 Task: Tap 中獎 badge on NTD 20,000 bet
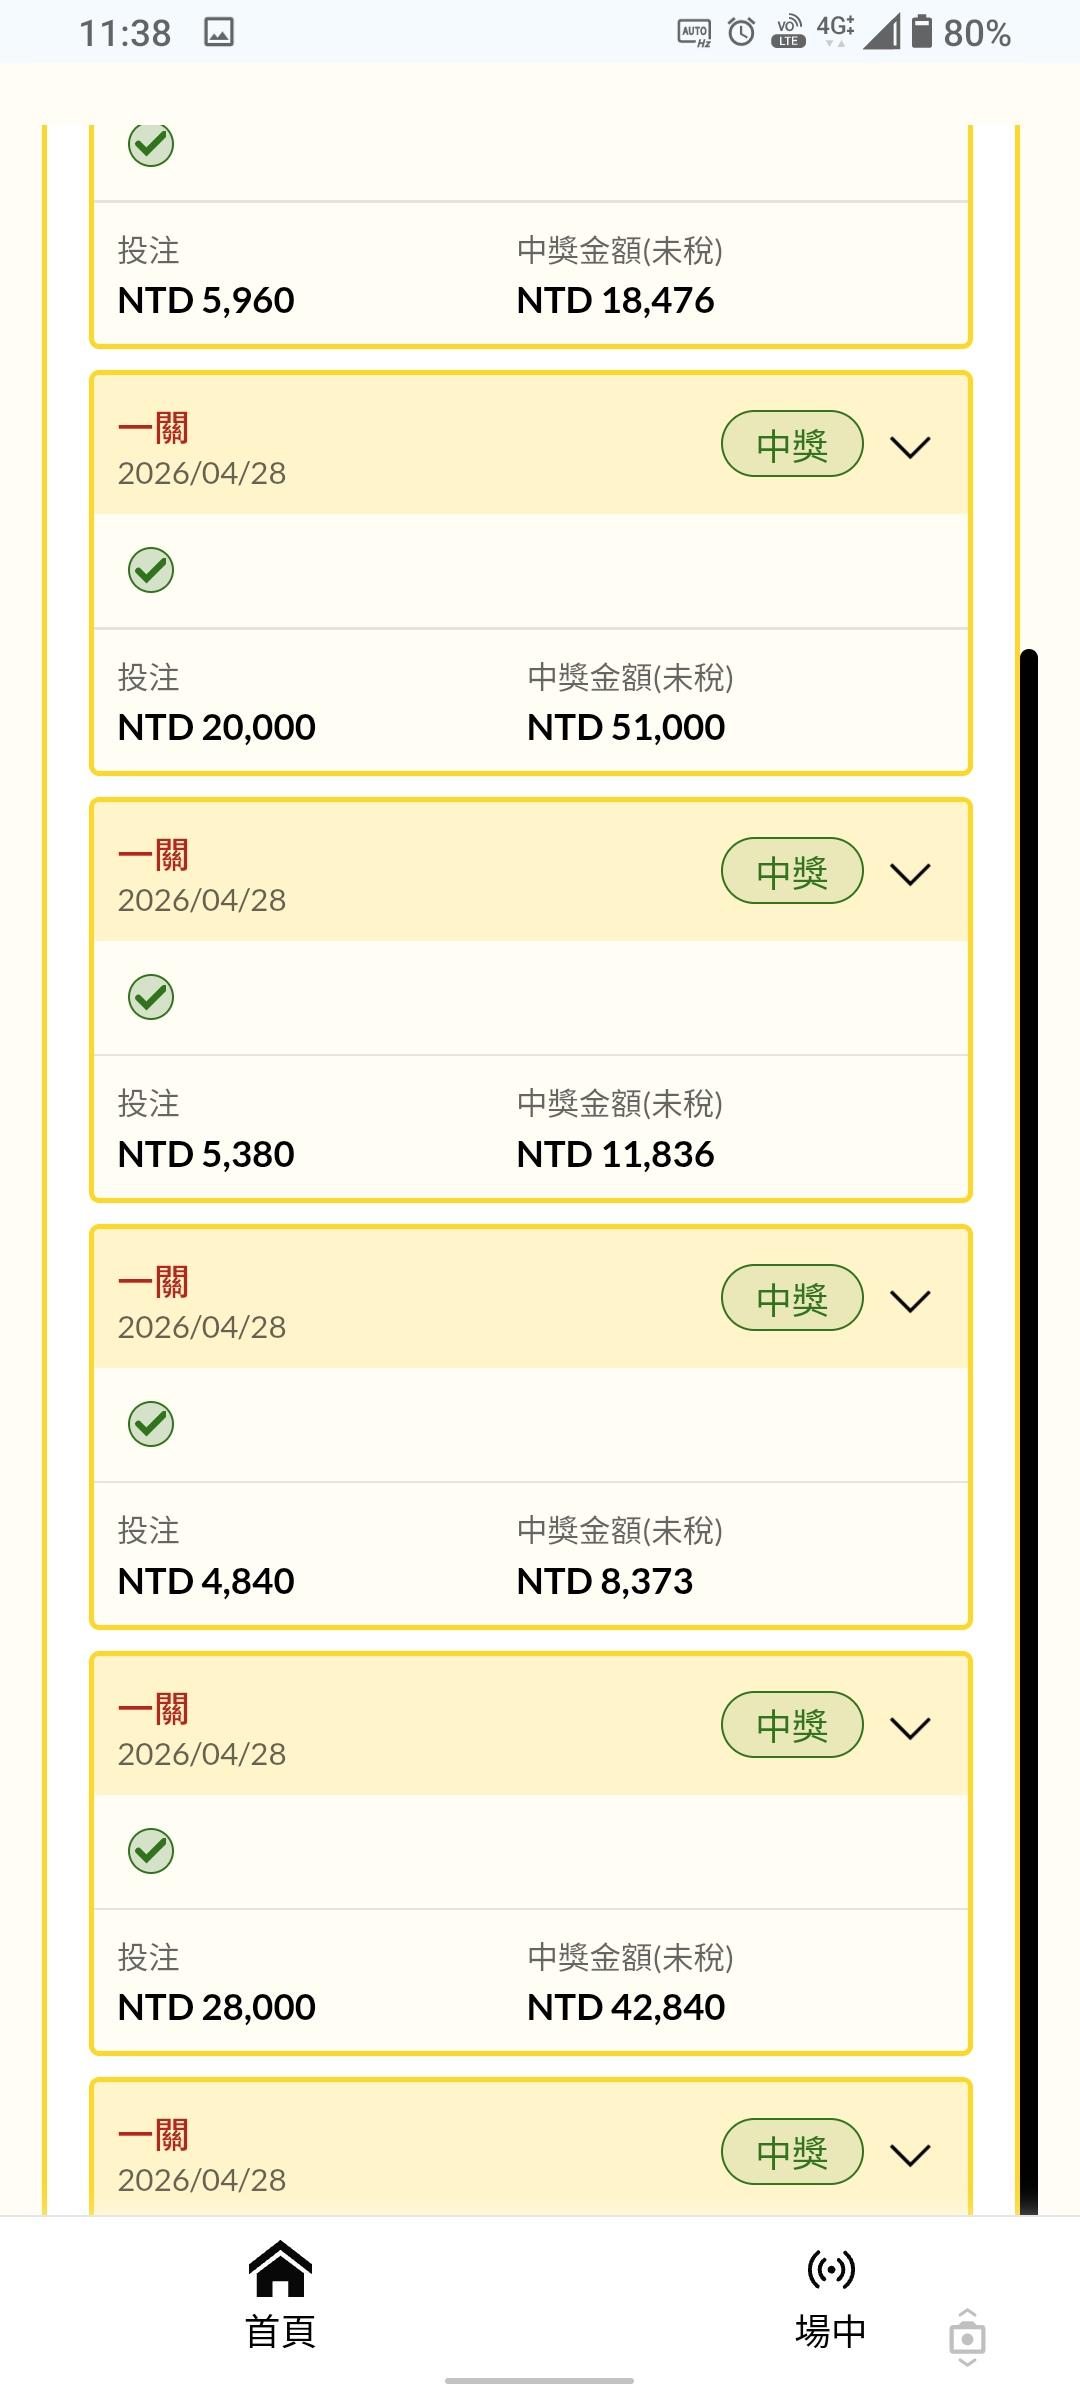point(792,444)
